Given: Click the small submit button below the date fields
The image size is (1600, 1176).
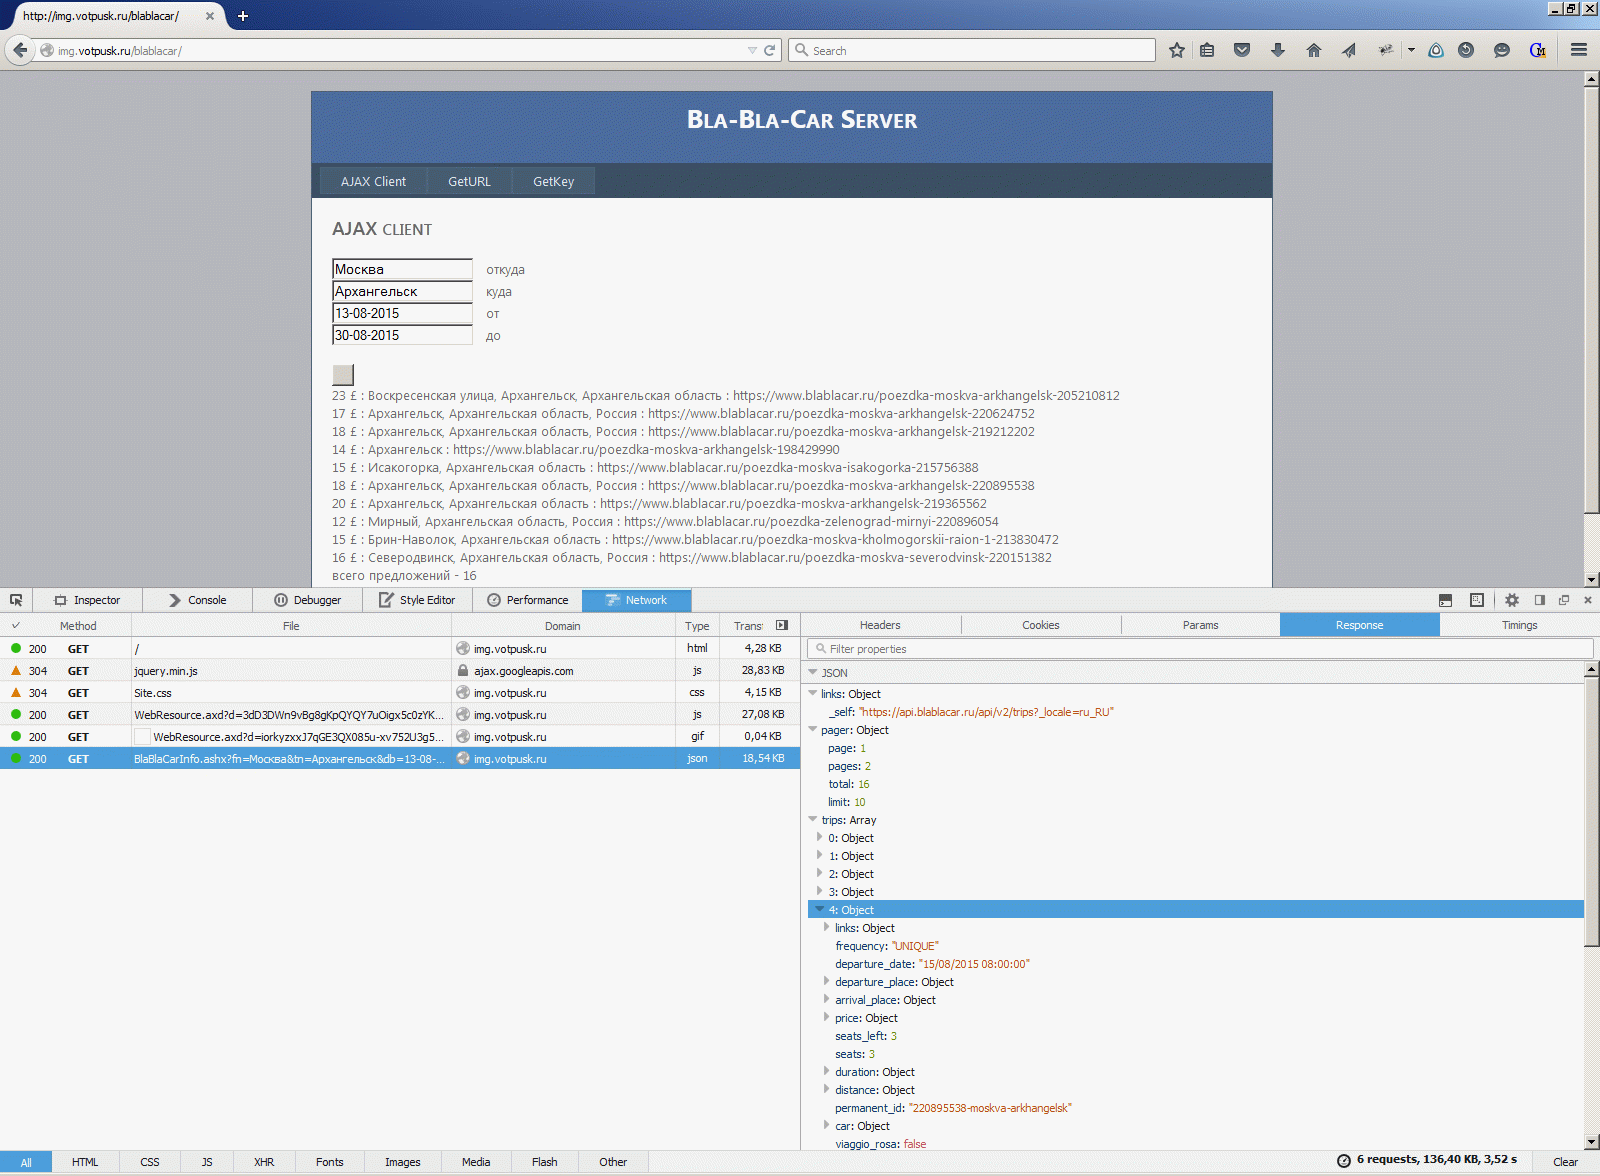Looking at the screenshot, I should (x=343, y=375).
